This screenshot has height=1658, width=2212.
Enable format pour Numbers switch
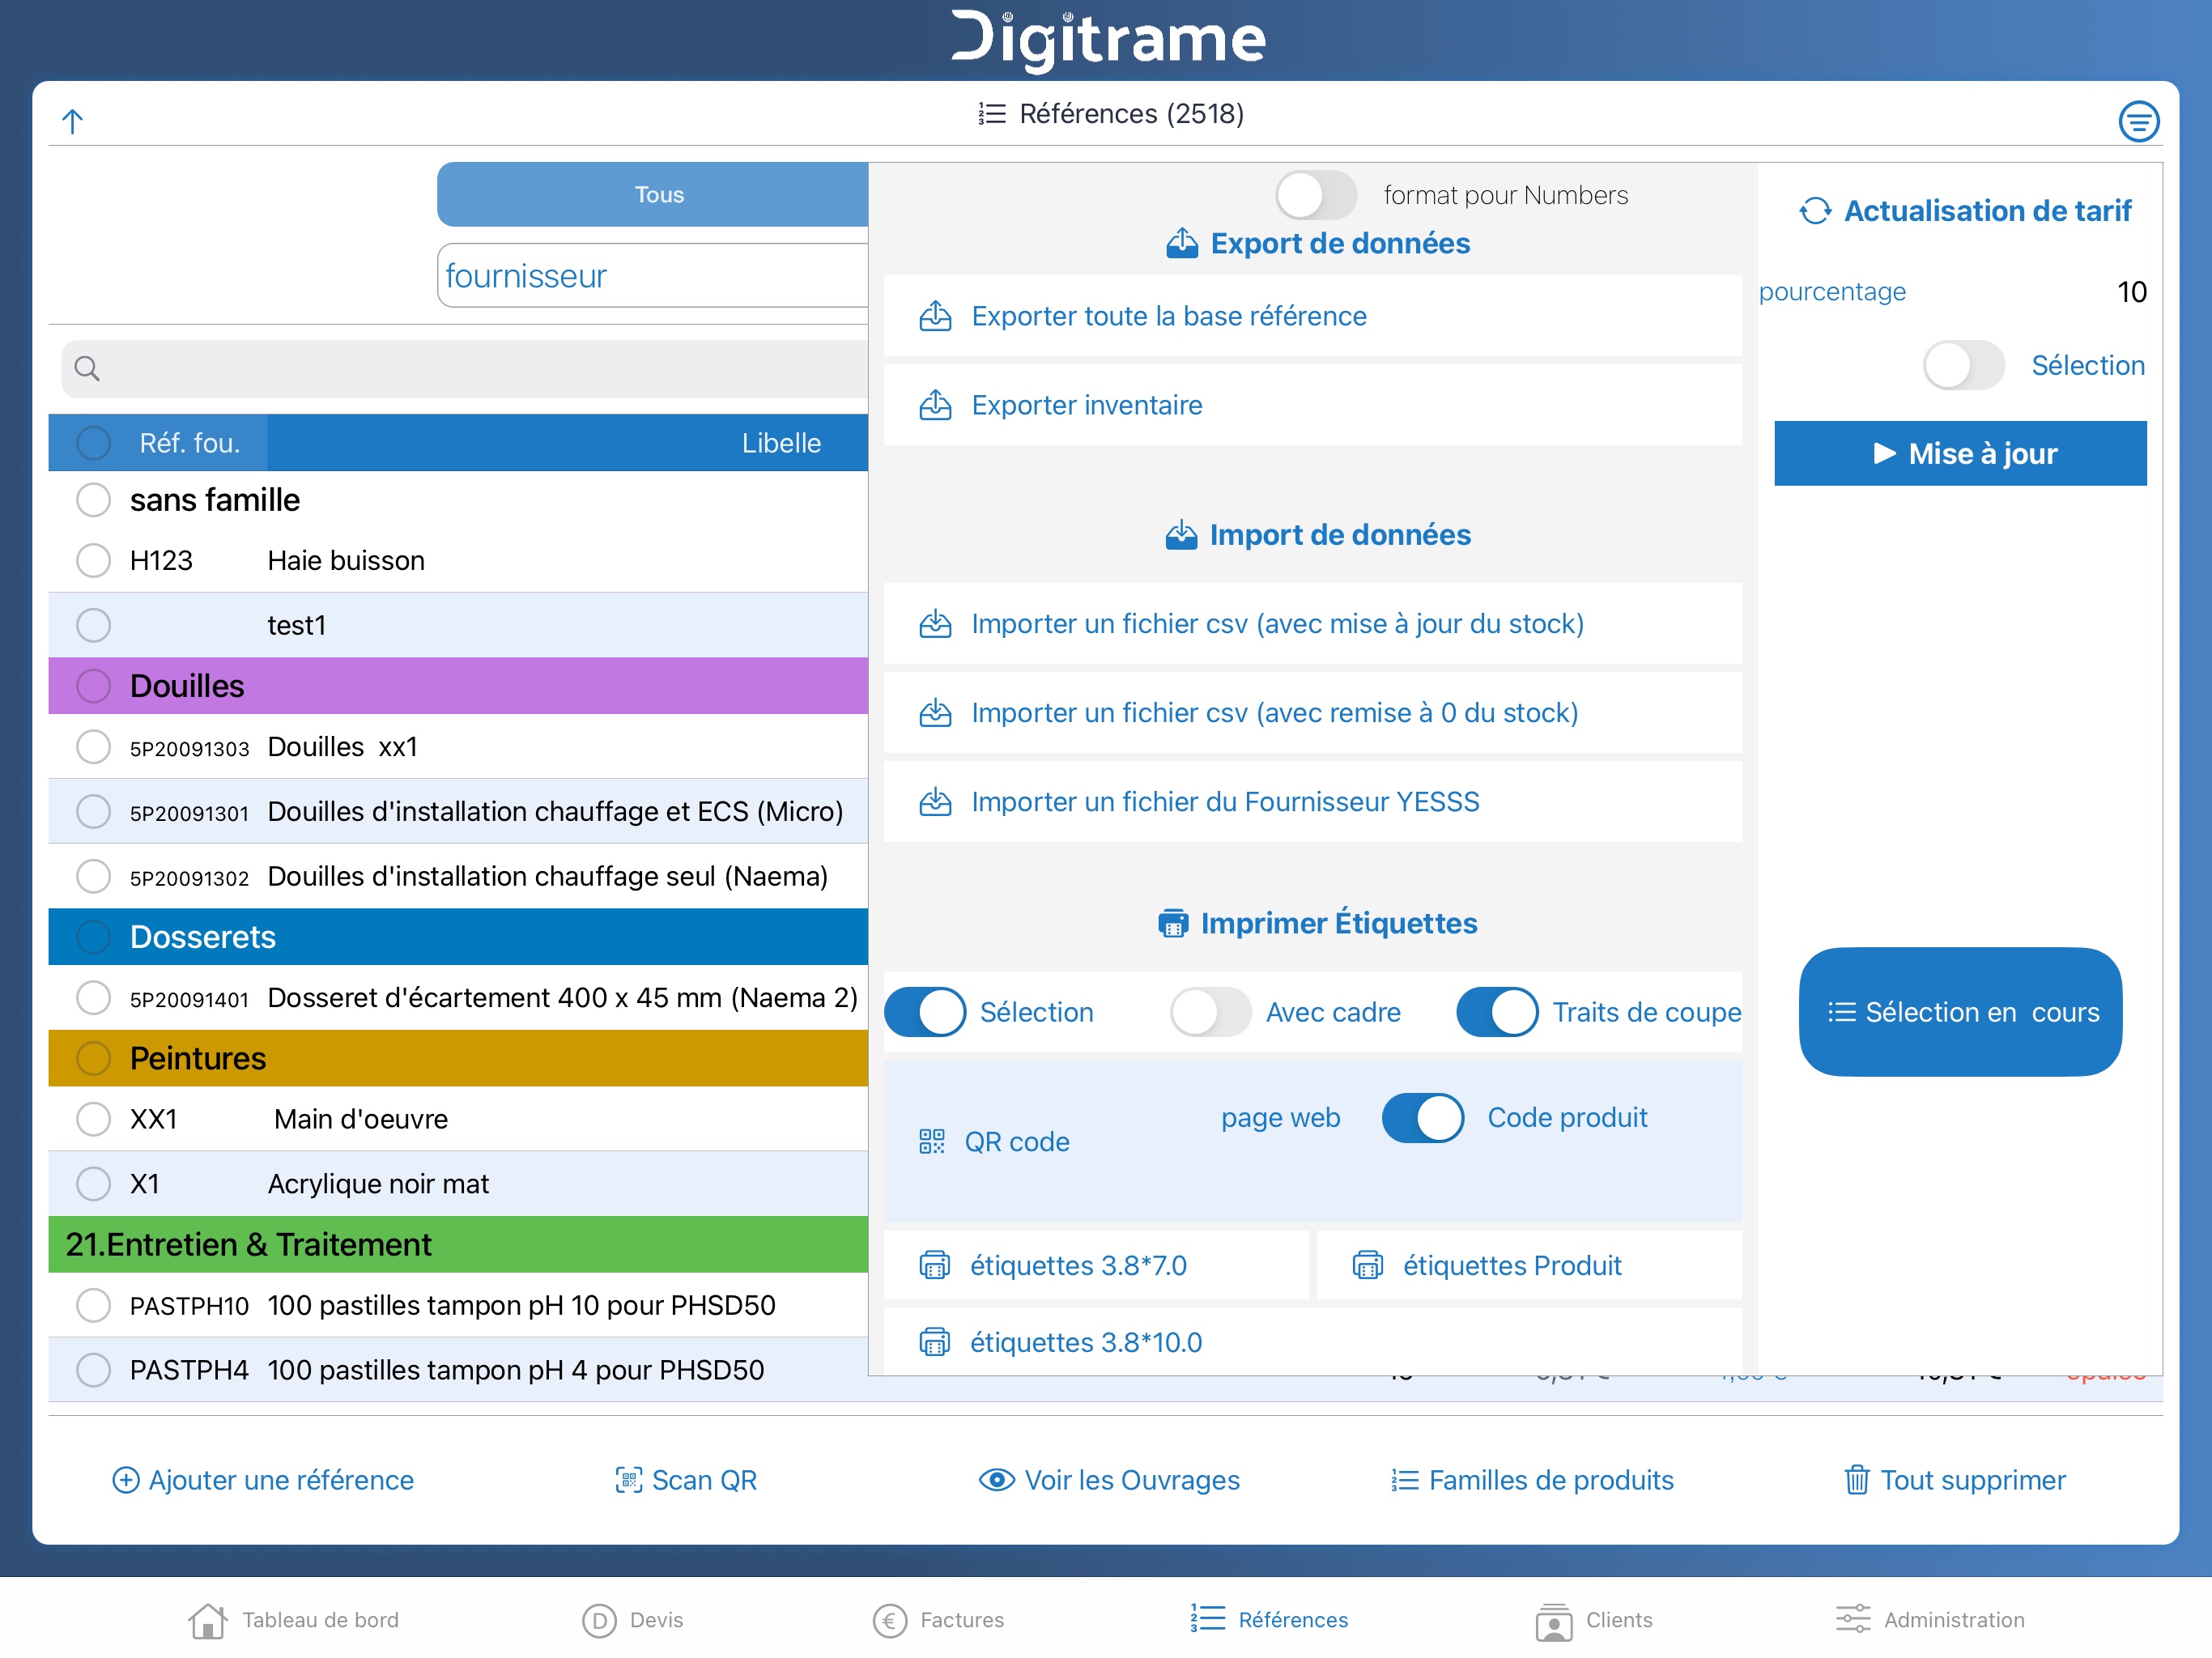pos(1315,195)
